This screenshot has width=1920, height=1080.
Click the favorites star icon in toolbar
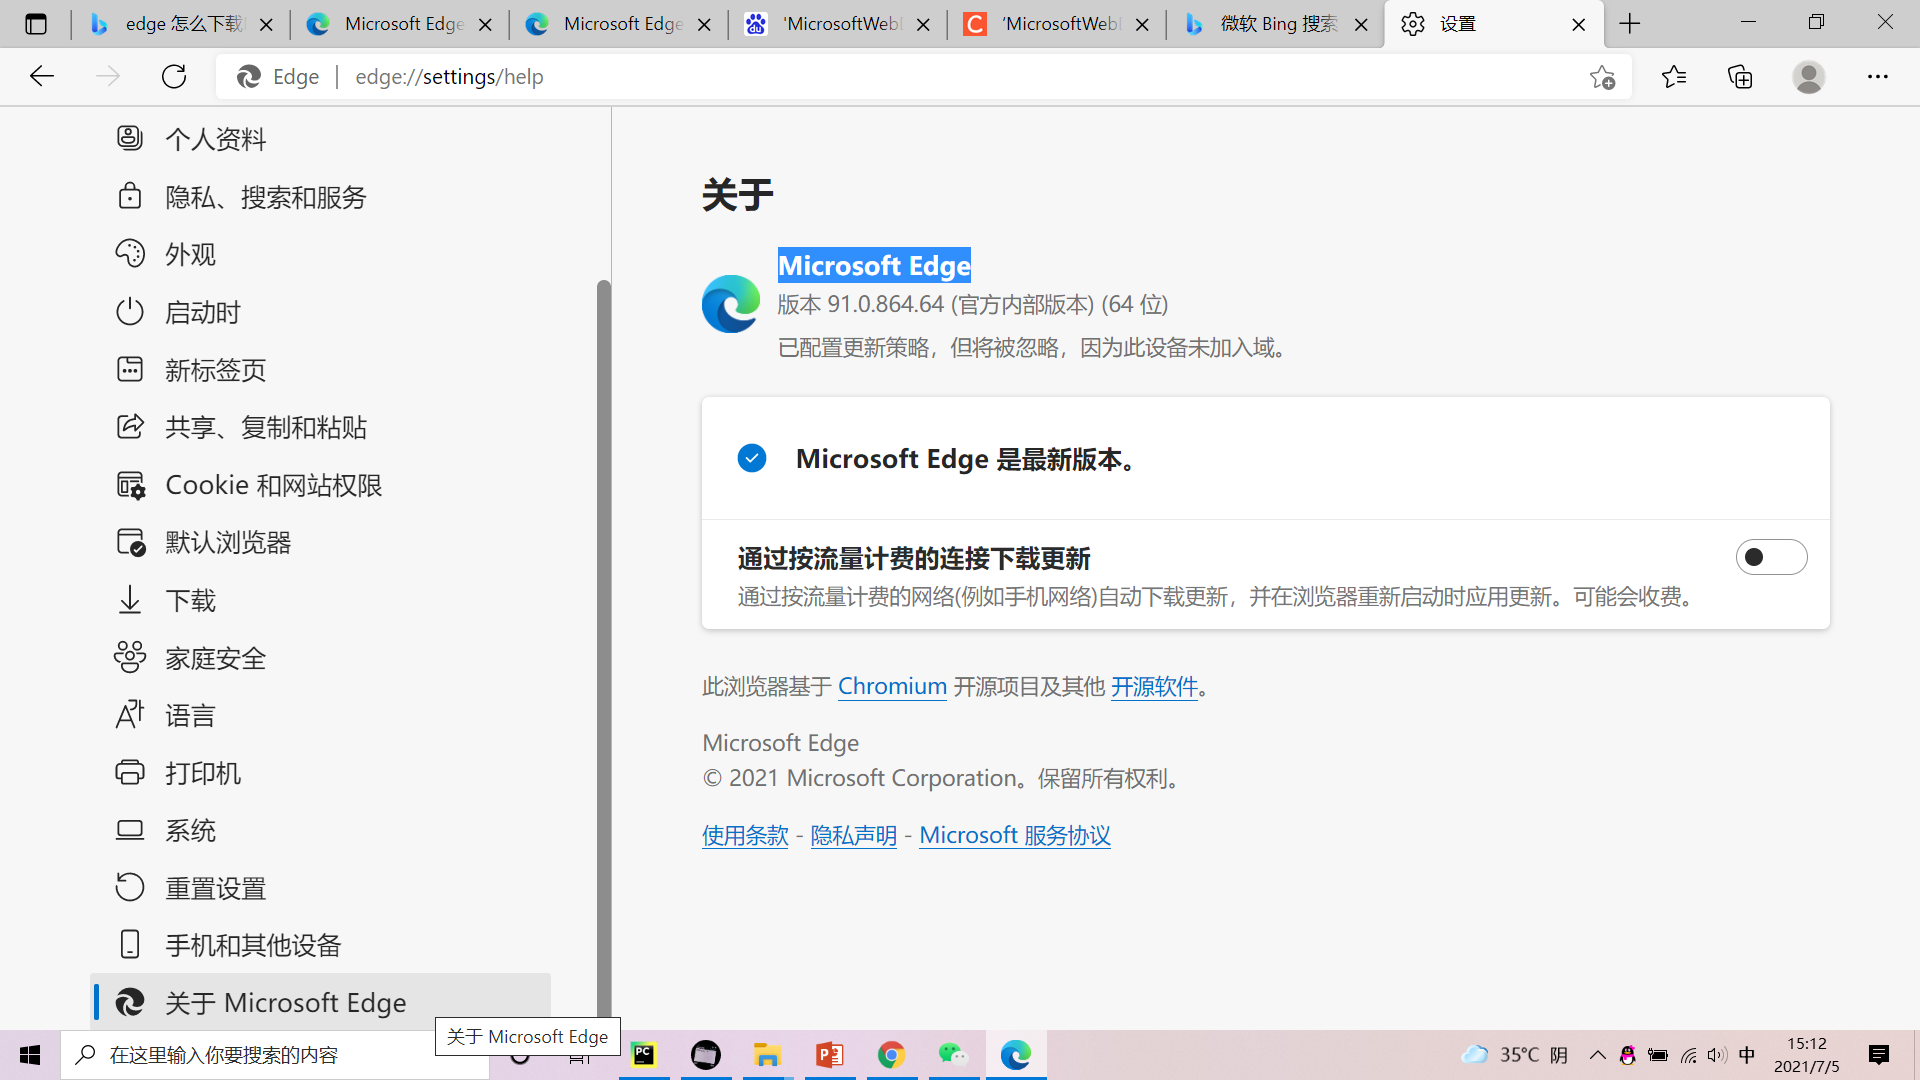[1674, 77]
